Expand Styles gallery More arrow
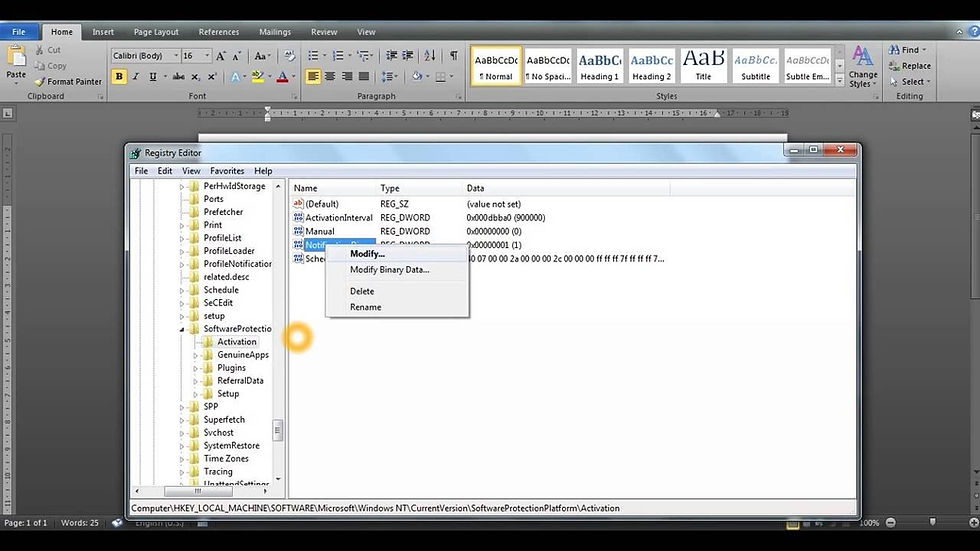The height and width of the screenshot is (551, 980). click(x=839, y=81)
